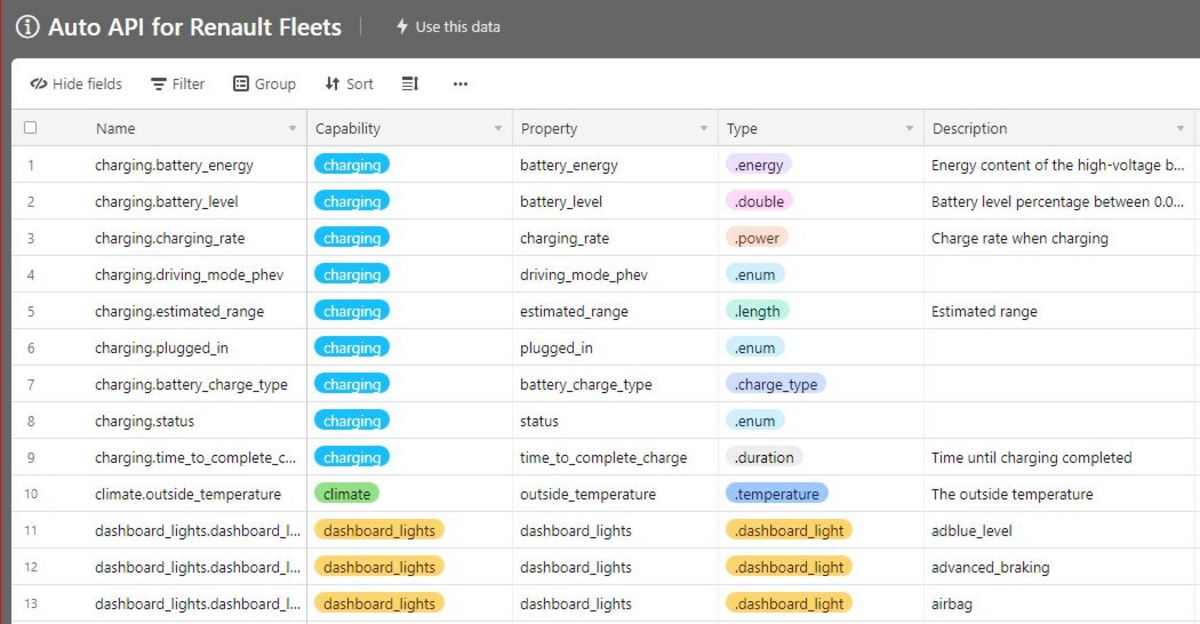Click row number 9
This screenshot has width=1200, height=624.
(31, 457)
